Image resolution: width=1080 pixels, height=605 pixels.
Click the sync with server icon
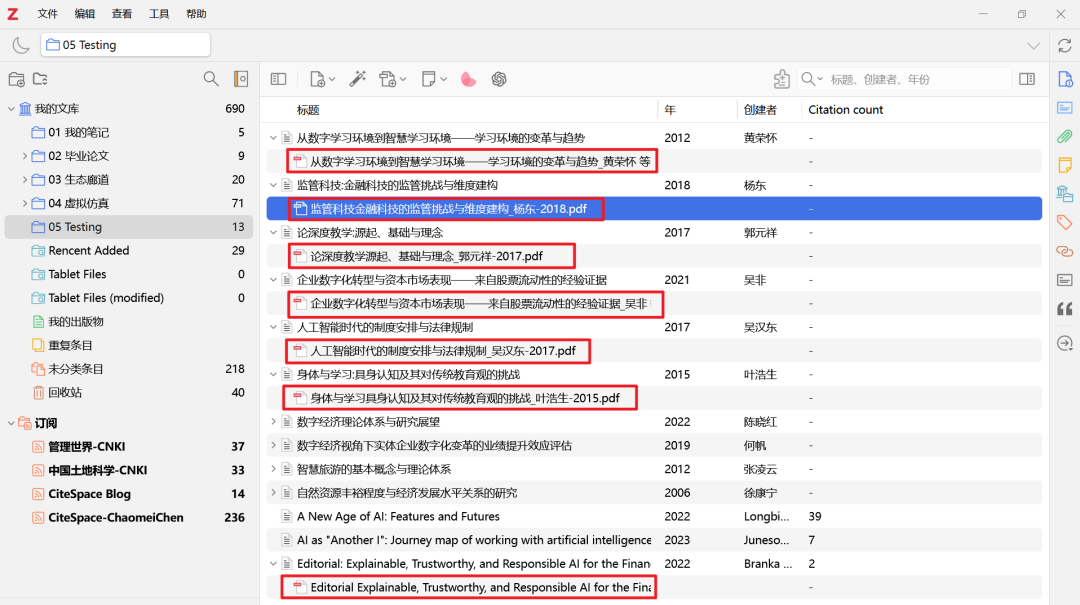(x=1065, y=45)
